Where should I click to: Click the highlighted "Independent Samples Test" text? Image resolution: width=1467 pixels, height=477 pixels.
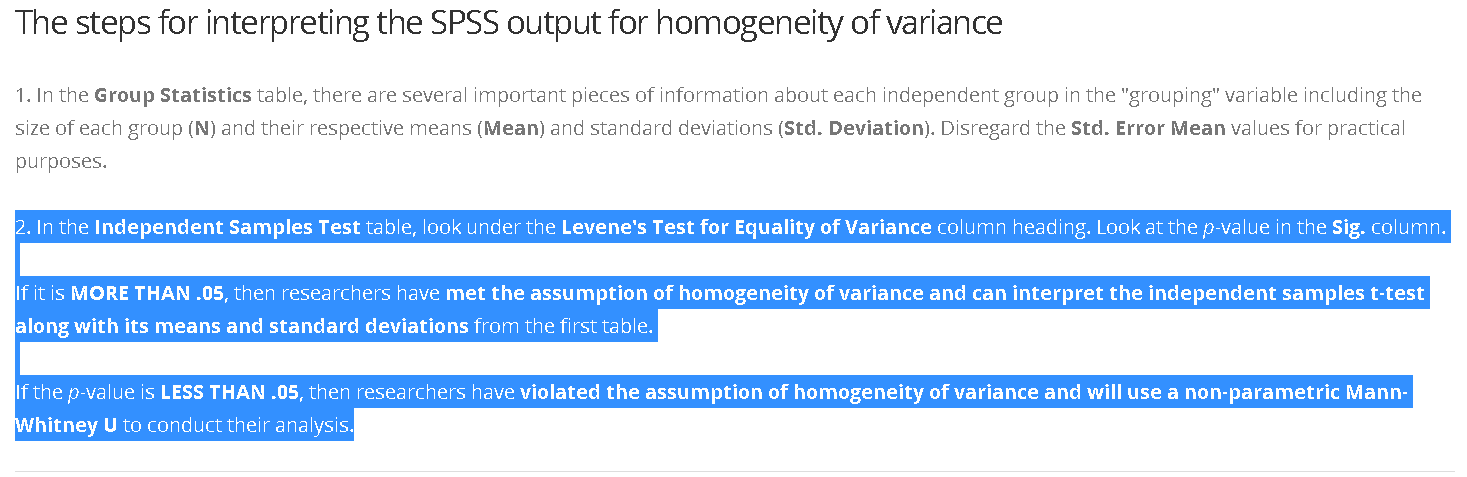pyautogui.click(x=227, y=228)
